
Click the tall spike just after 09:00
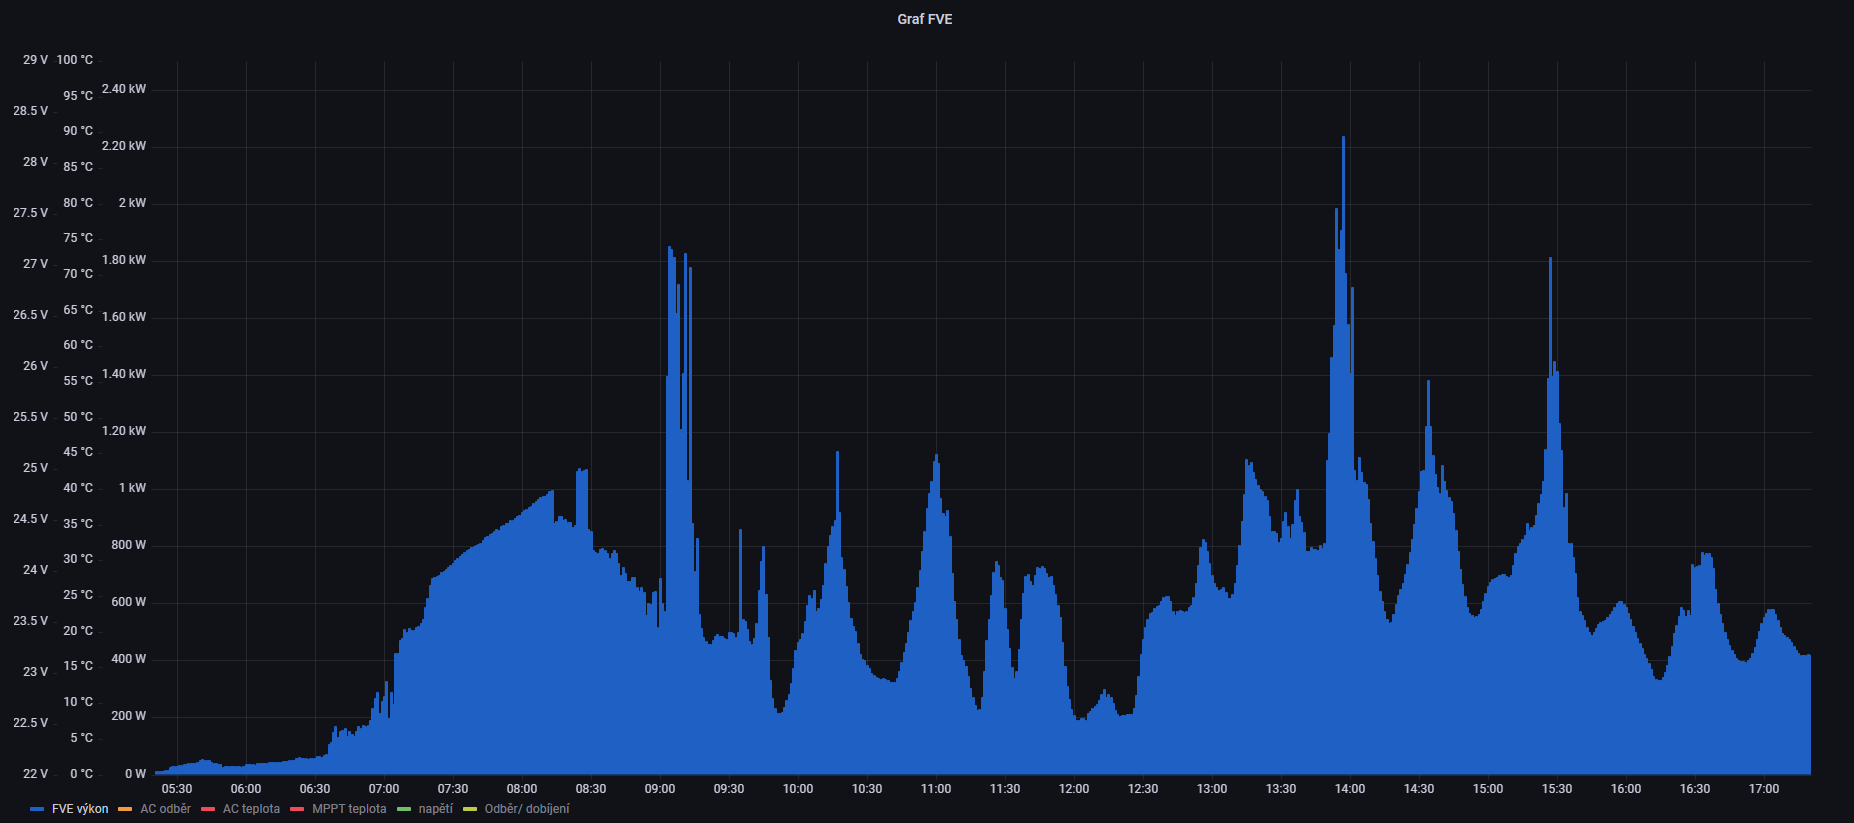[x=669, y=250]
